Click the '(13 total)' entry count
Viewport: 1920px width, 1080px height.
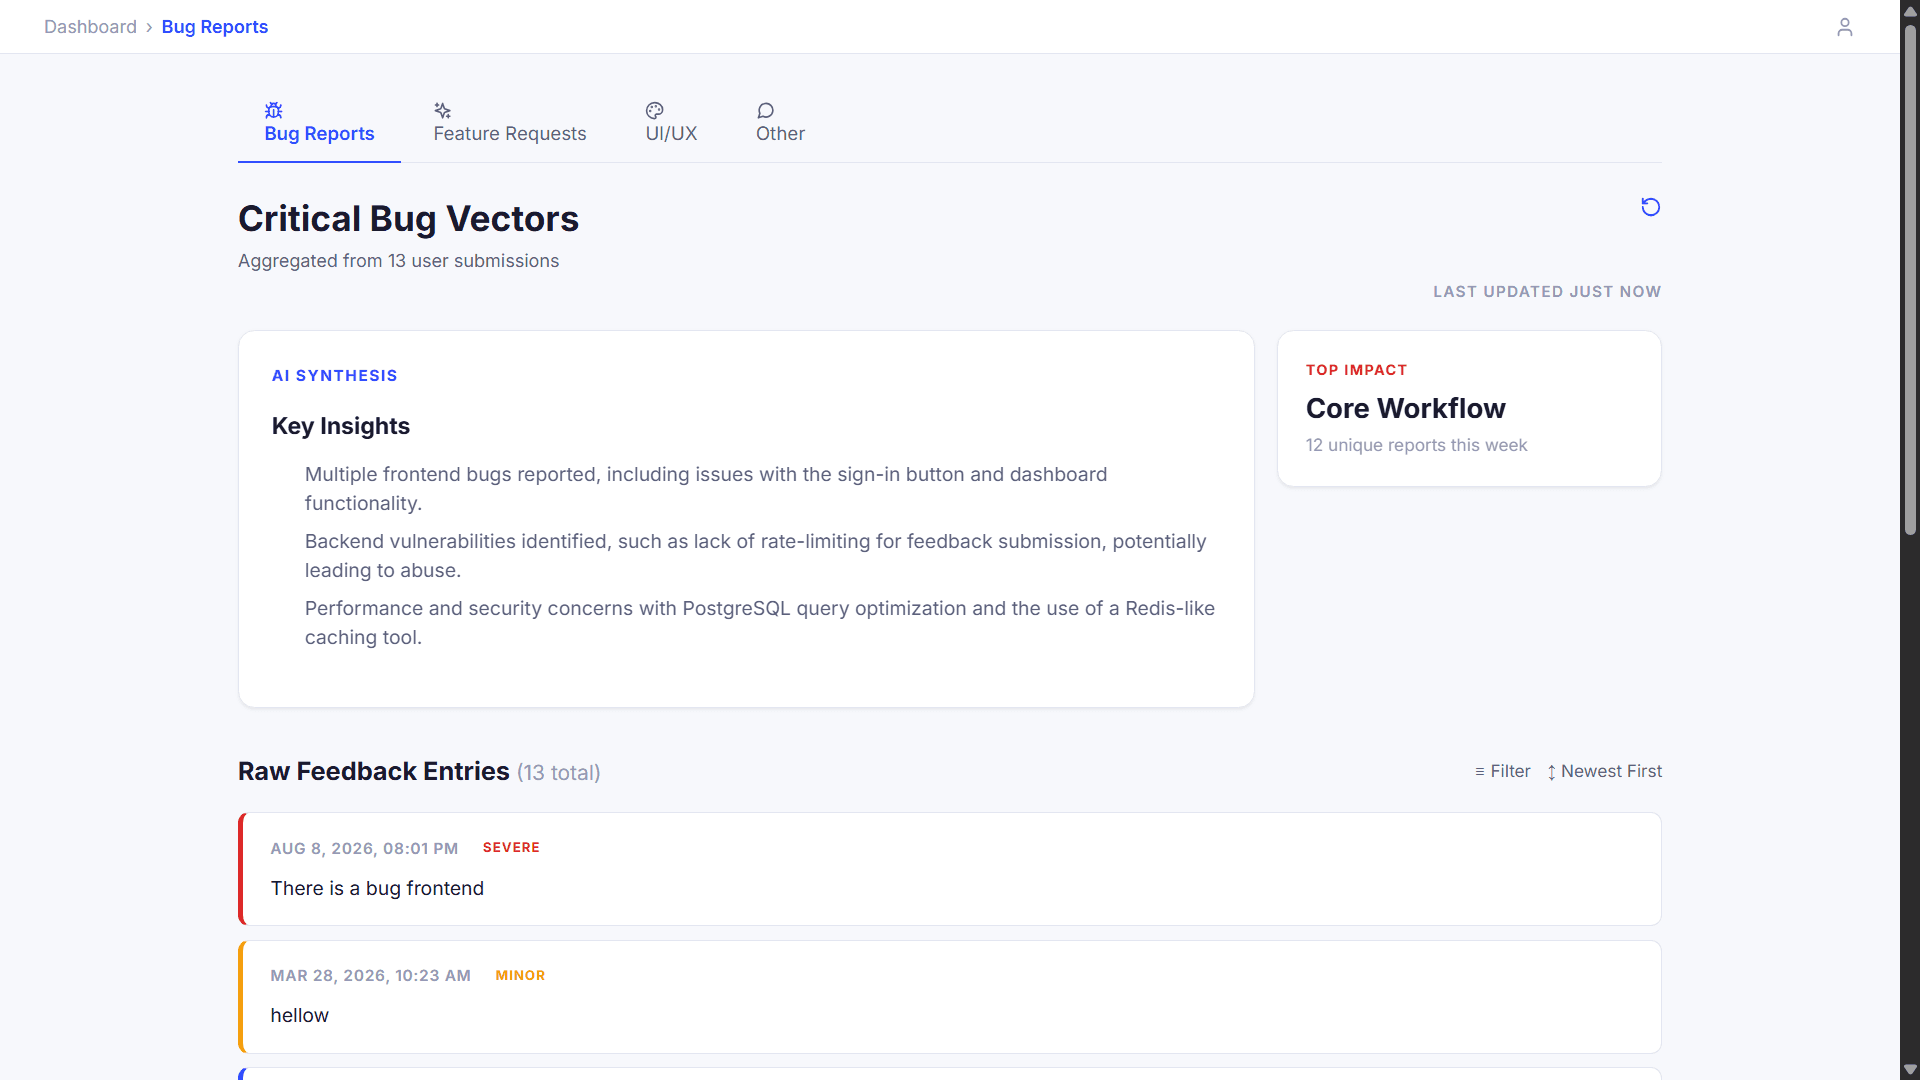click(558, 773)
